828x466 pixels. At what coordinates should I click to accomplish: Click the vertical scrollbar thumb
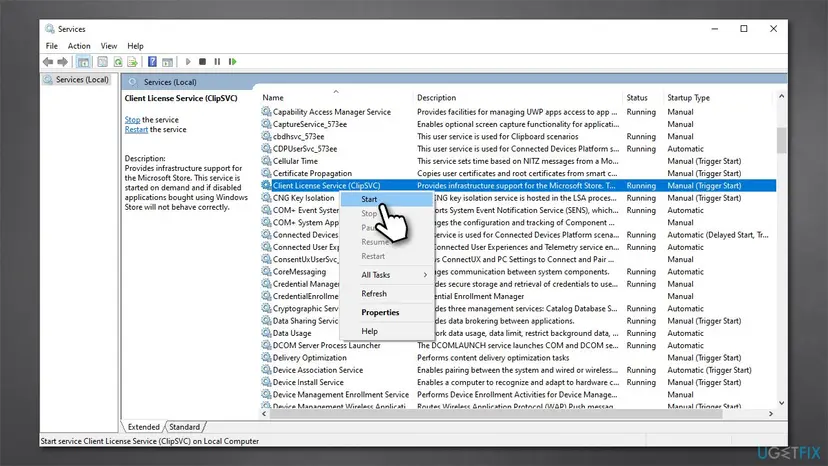pos(782,140)
